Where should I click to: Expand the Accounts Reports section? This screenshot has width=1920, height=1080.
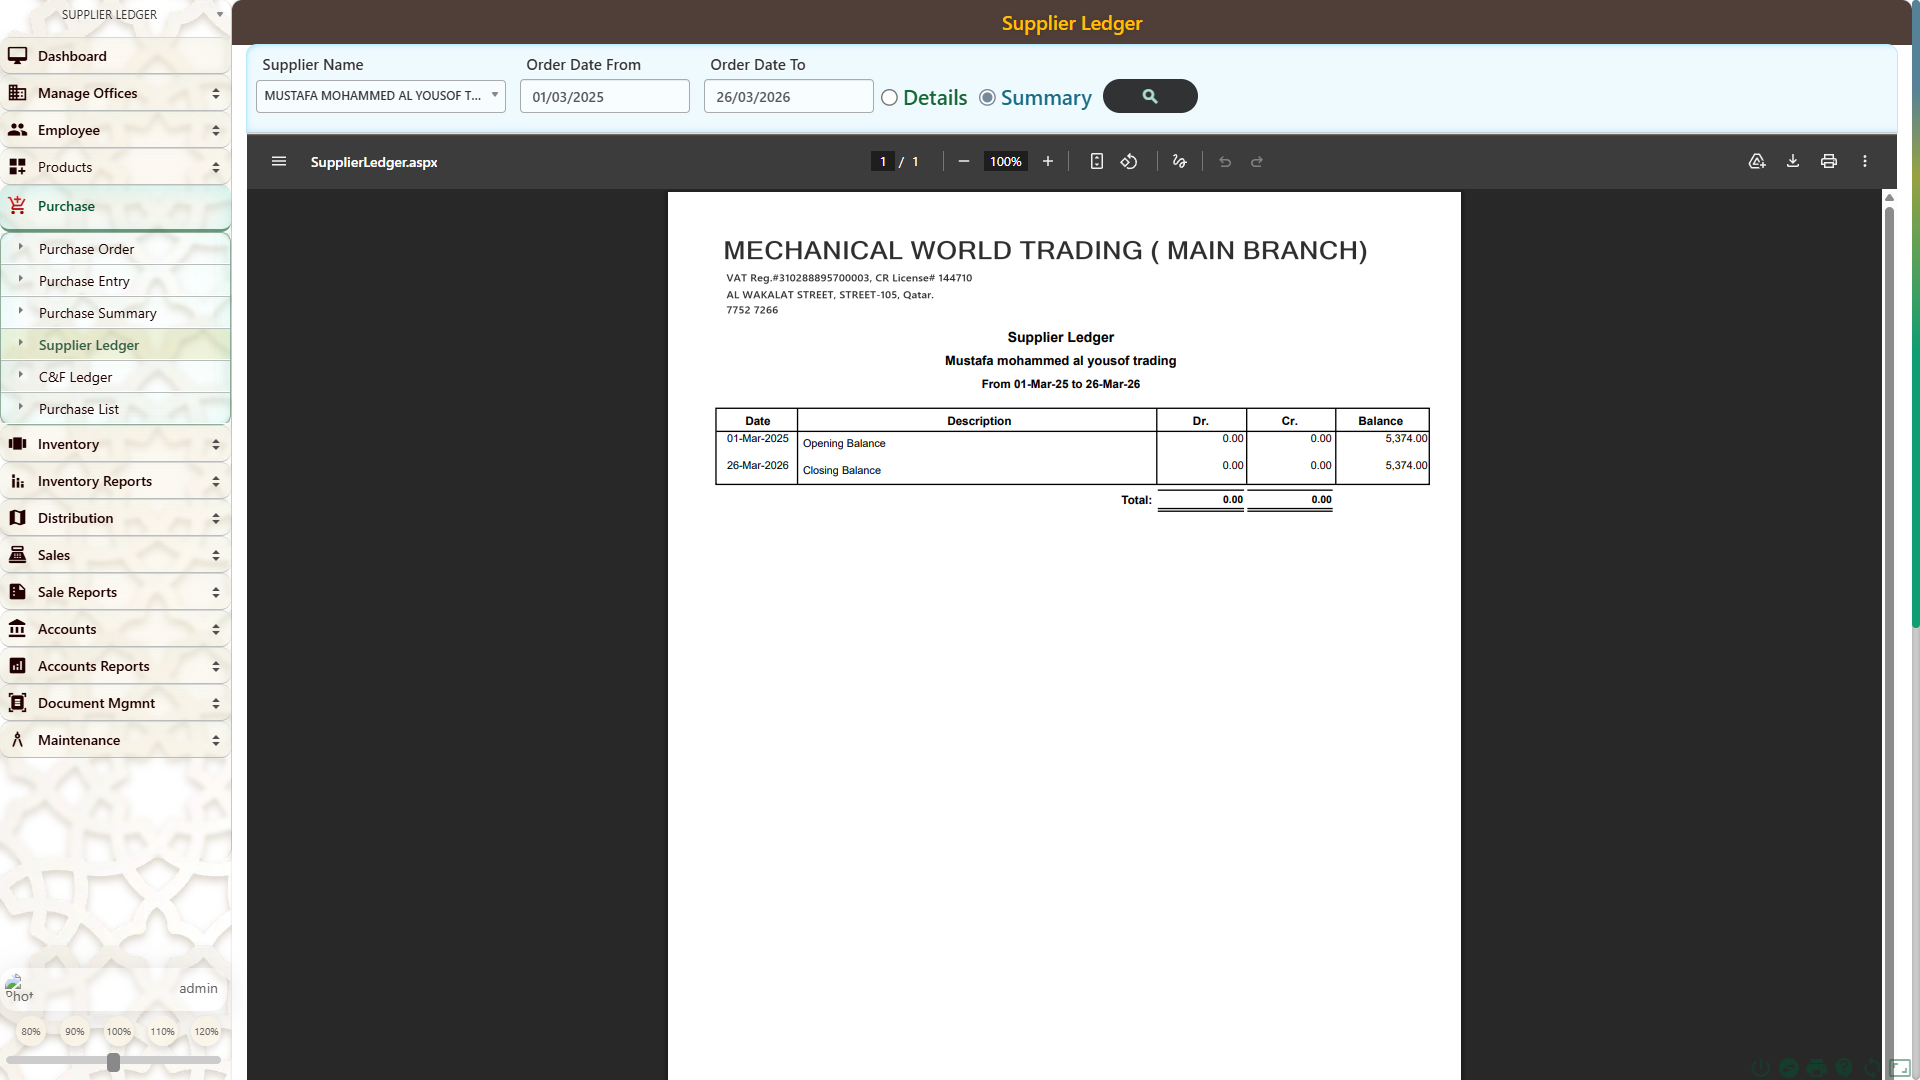[115, 666]
